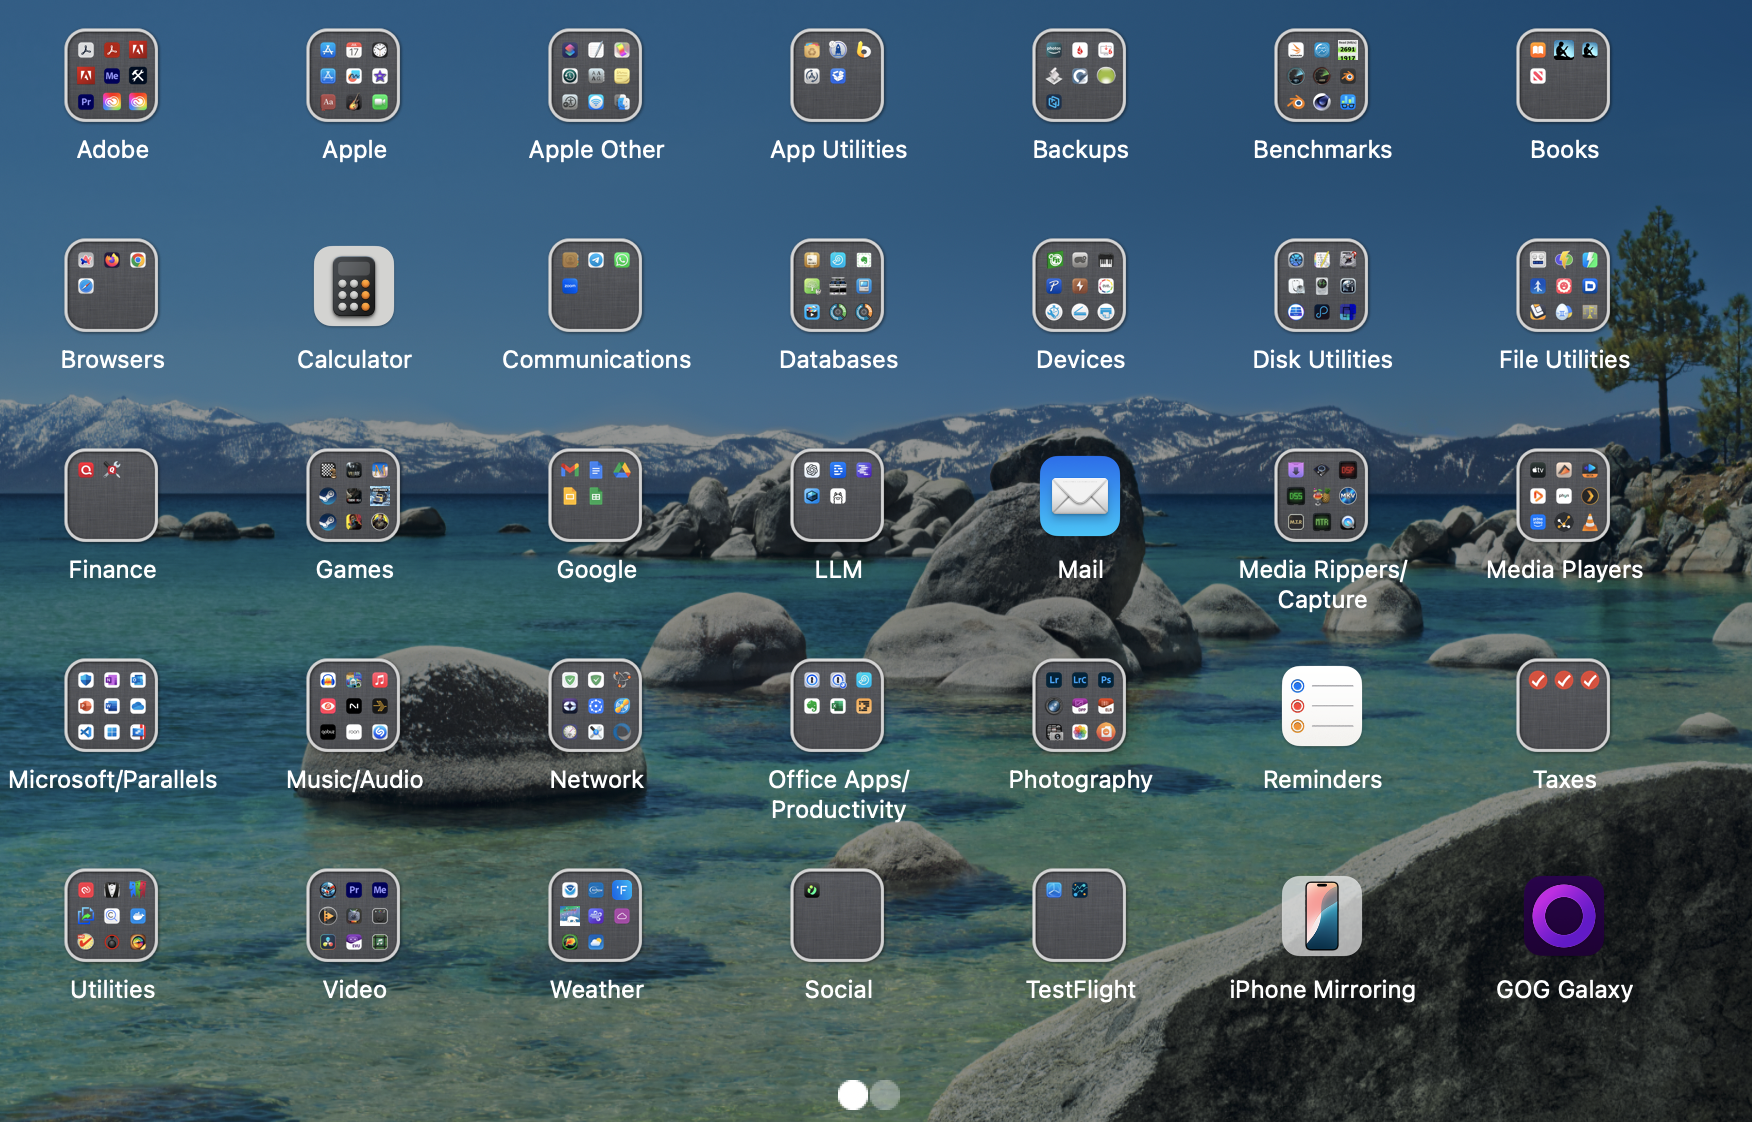
Task: Open the Media Rippers/Capture folder
Action: pos(1322,496)
